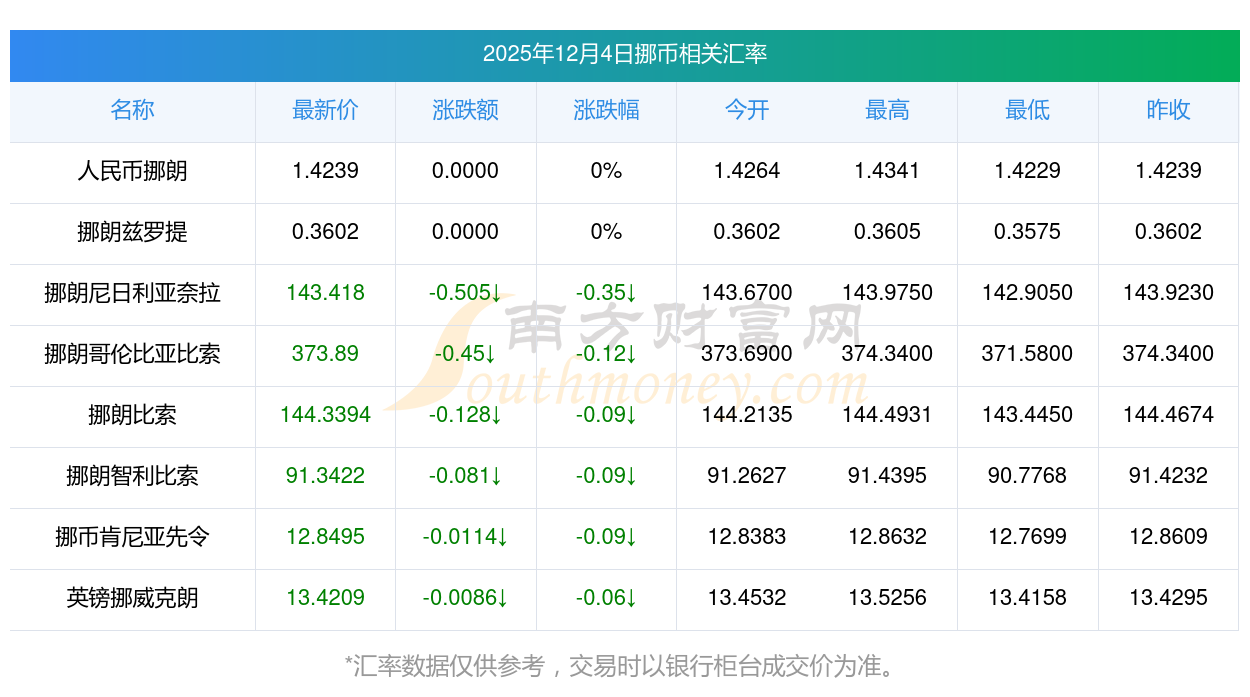Click the low value 90.7768
Screen dimensions: 1250x697
(x=1028, y=476)
